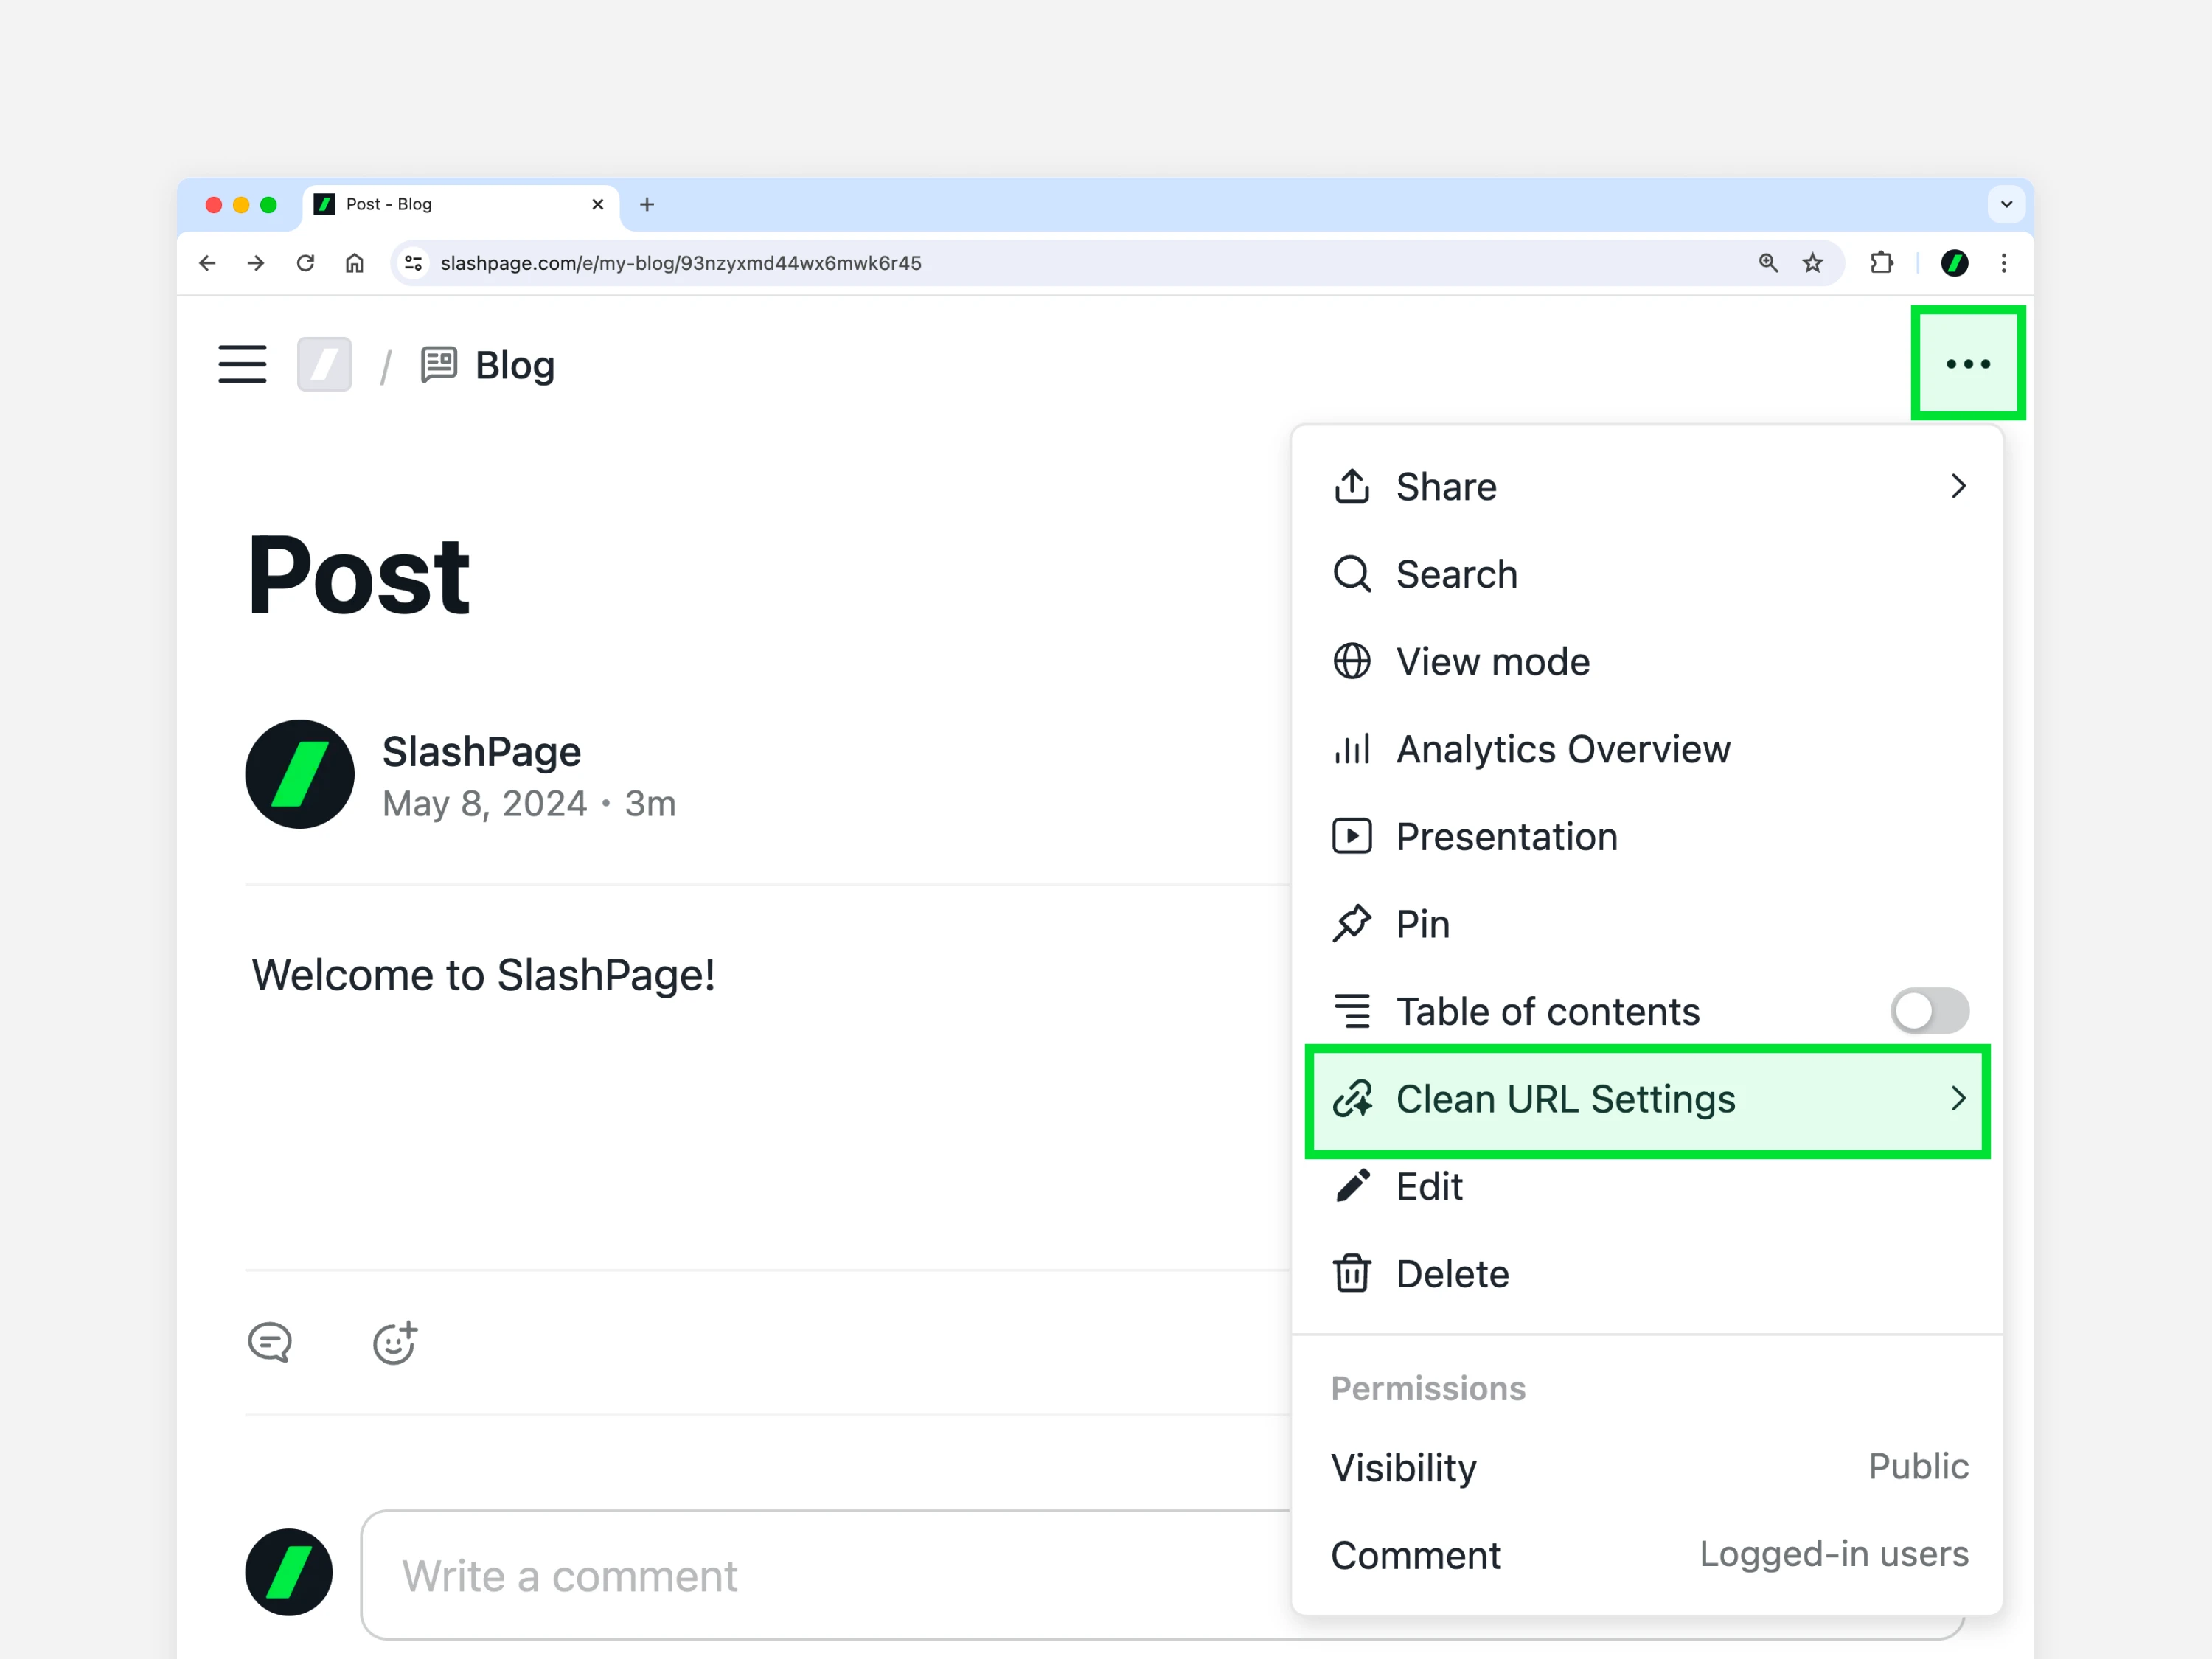The image size is (2212, 1659).
Task: Click the bar chart Analytics icon
Action: pyautogui.click(x=1352, y=749)
